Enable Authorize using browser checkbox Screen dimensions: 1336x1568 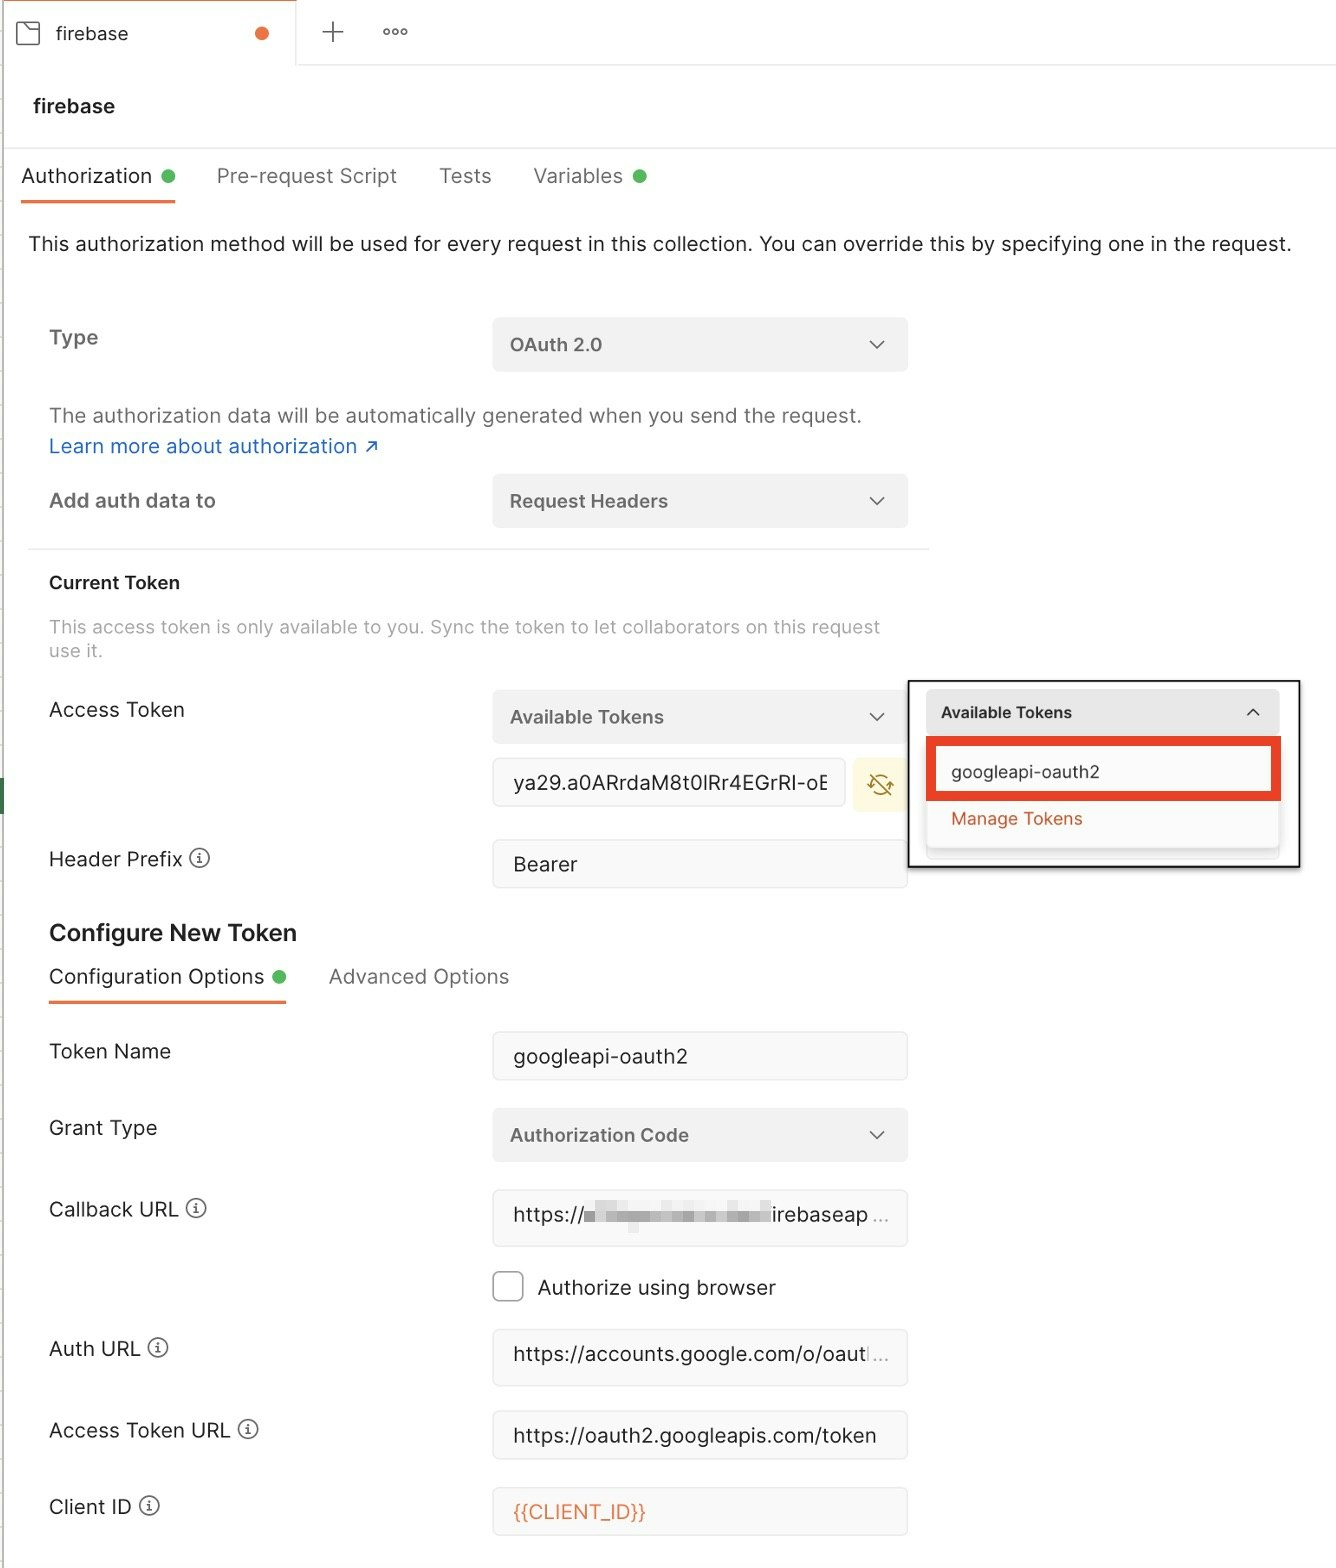pyautogui.click(x=508, y=1286)
